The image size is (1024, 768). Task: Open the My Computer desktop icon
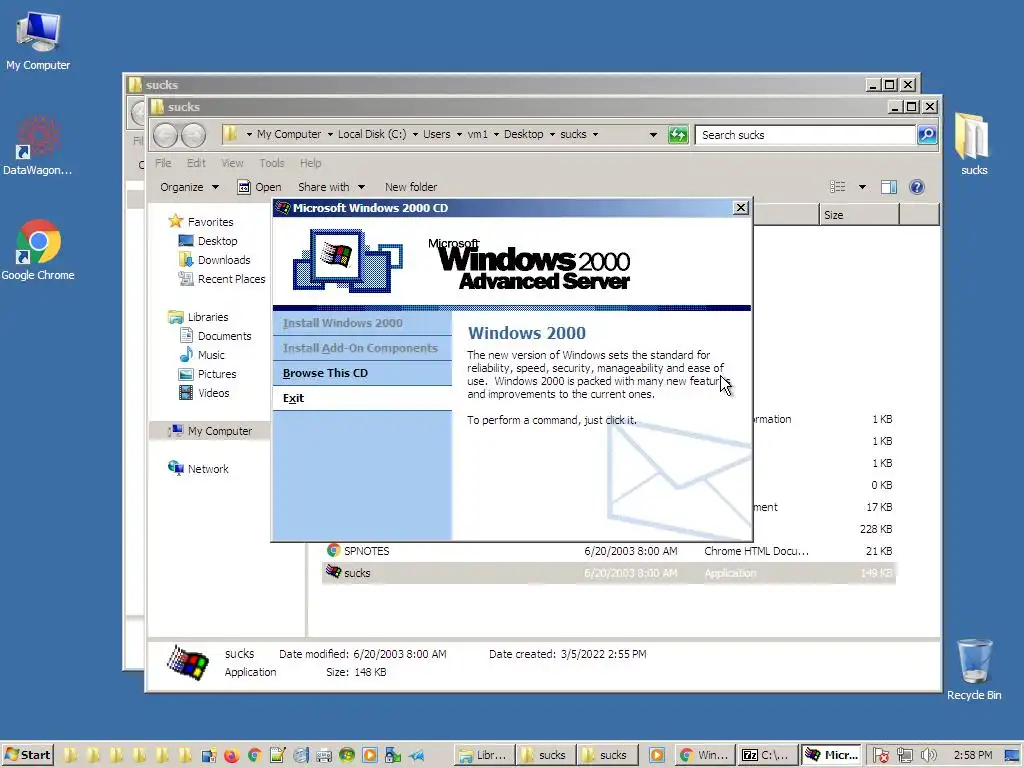coord(38,40)
